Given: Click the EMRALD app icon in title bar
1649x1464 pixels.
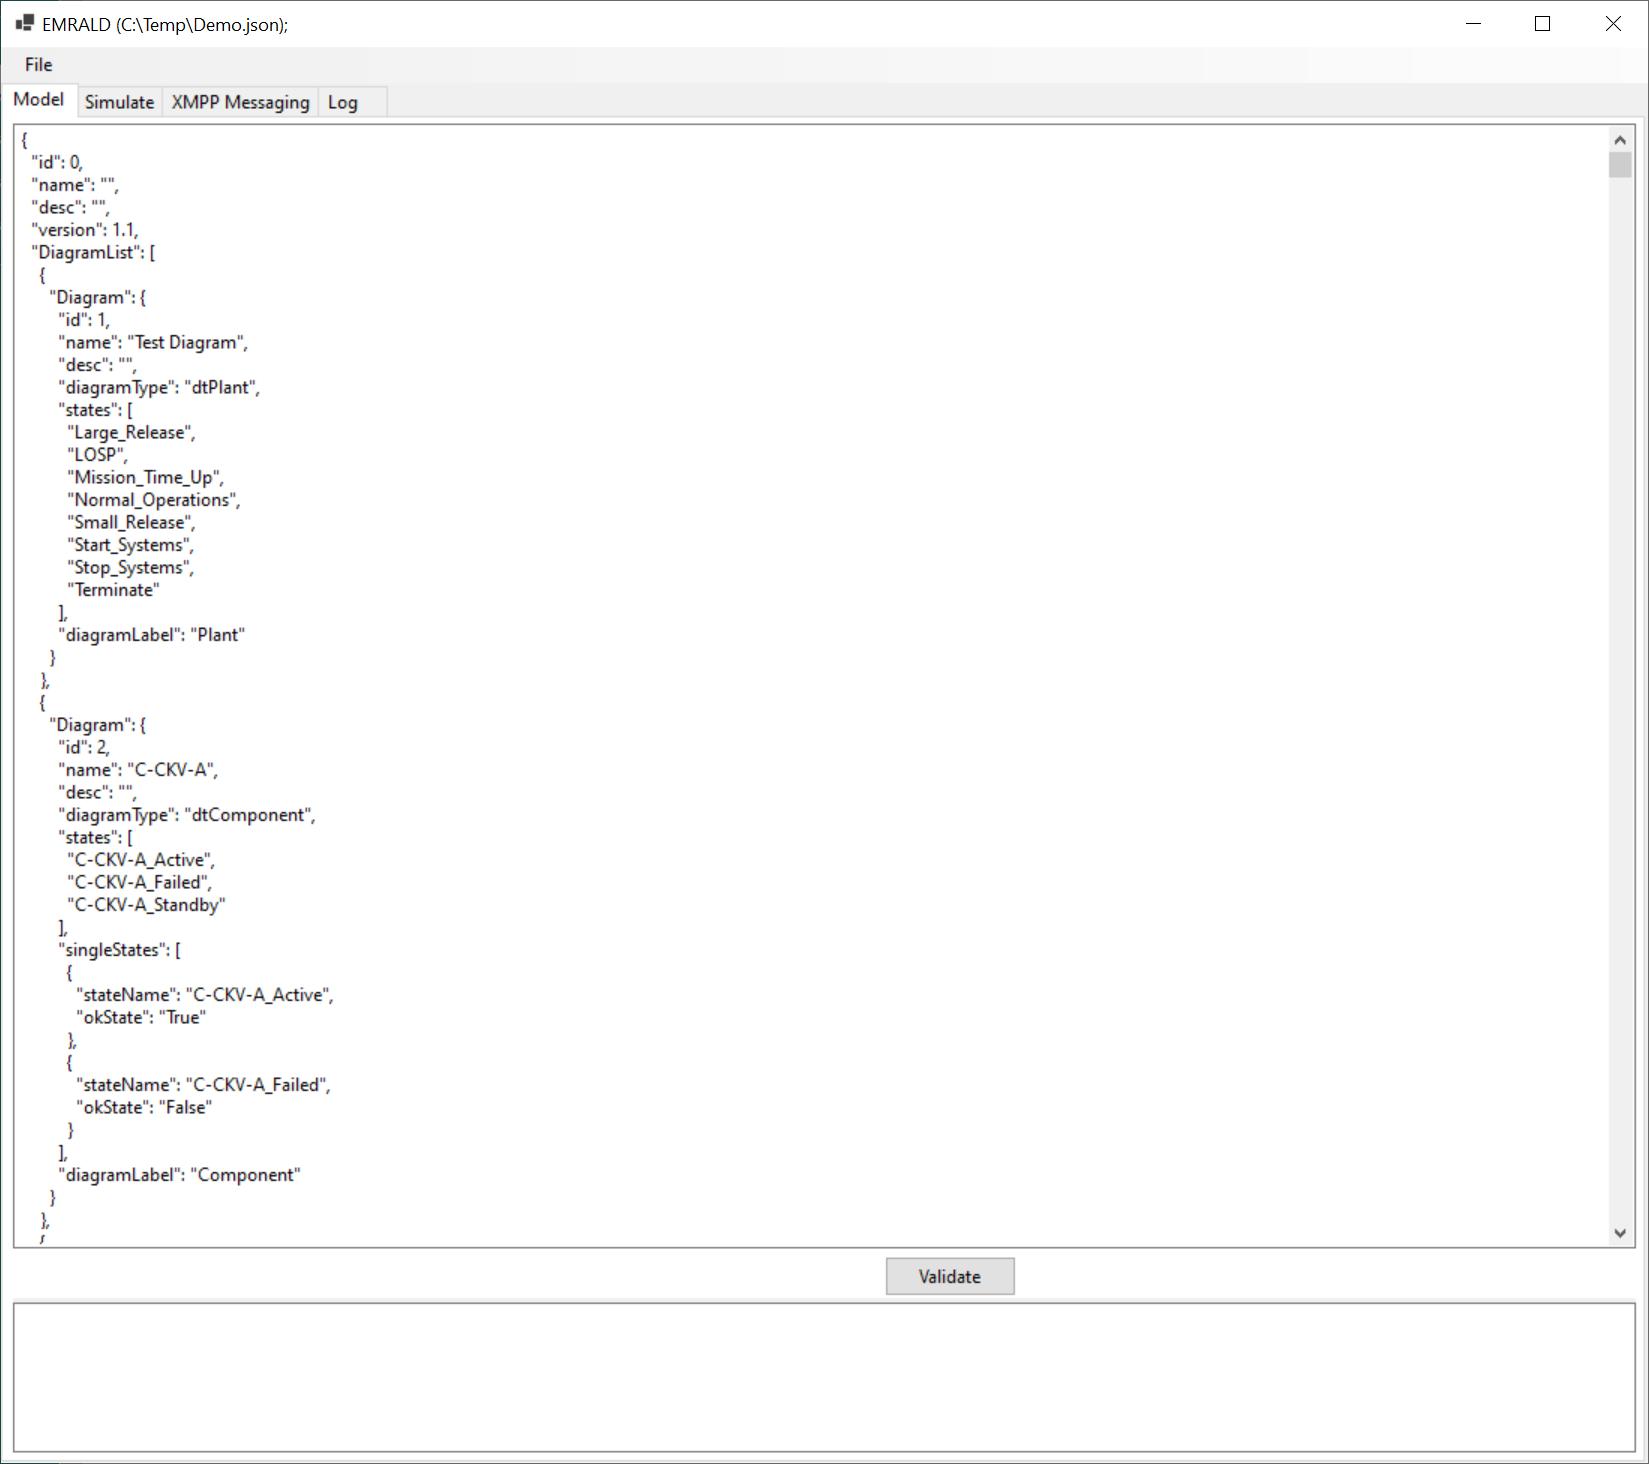Looking at the screenshot, I should pyautogui.click(x=25, y=23).
